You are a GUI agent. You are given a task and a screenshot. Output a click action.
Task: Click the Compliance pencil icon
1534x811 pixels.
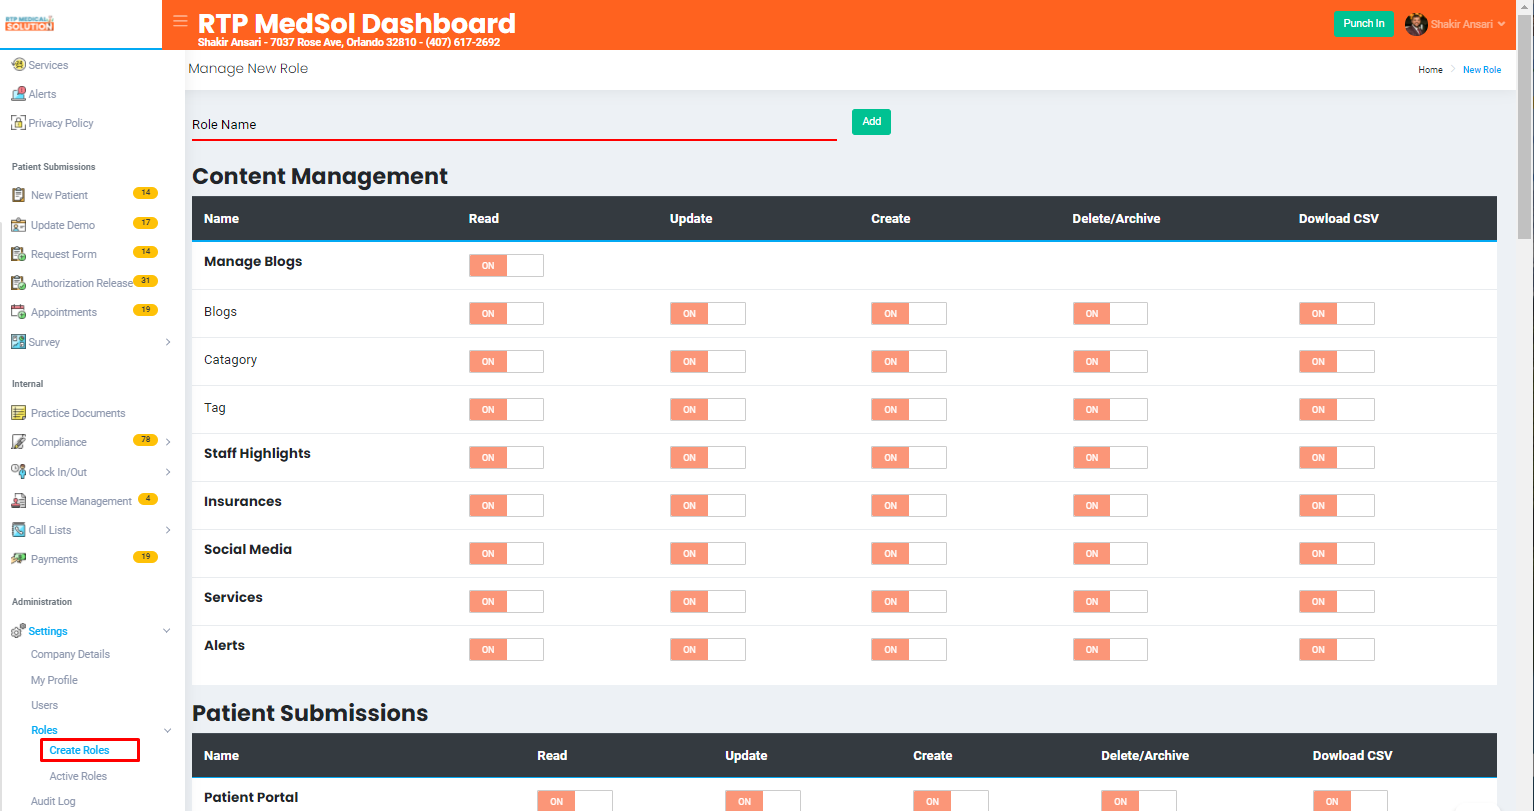(18, 442)
